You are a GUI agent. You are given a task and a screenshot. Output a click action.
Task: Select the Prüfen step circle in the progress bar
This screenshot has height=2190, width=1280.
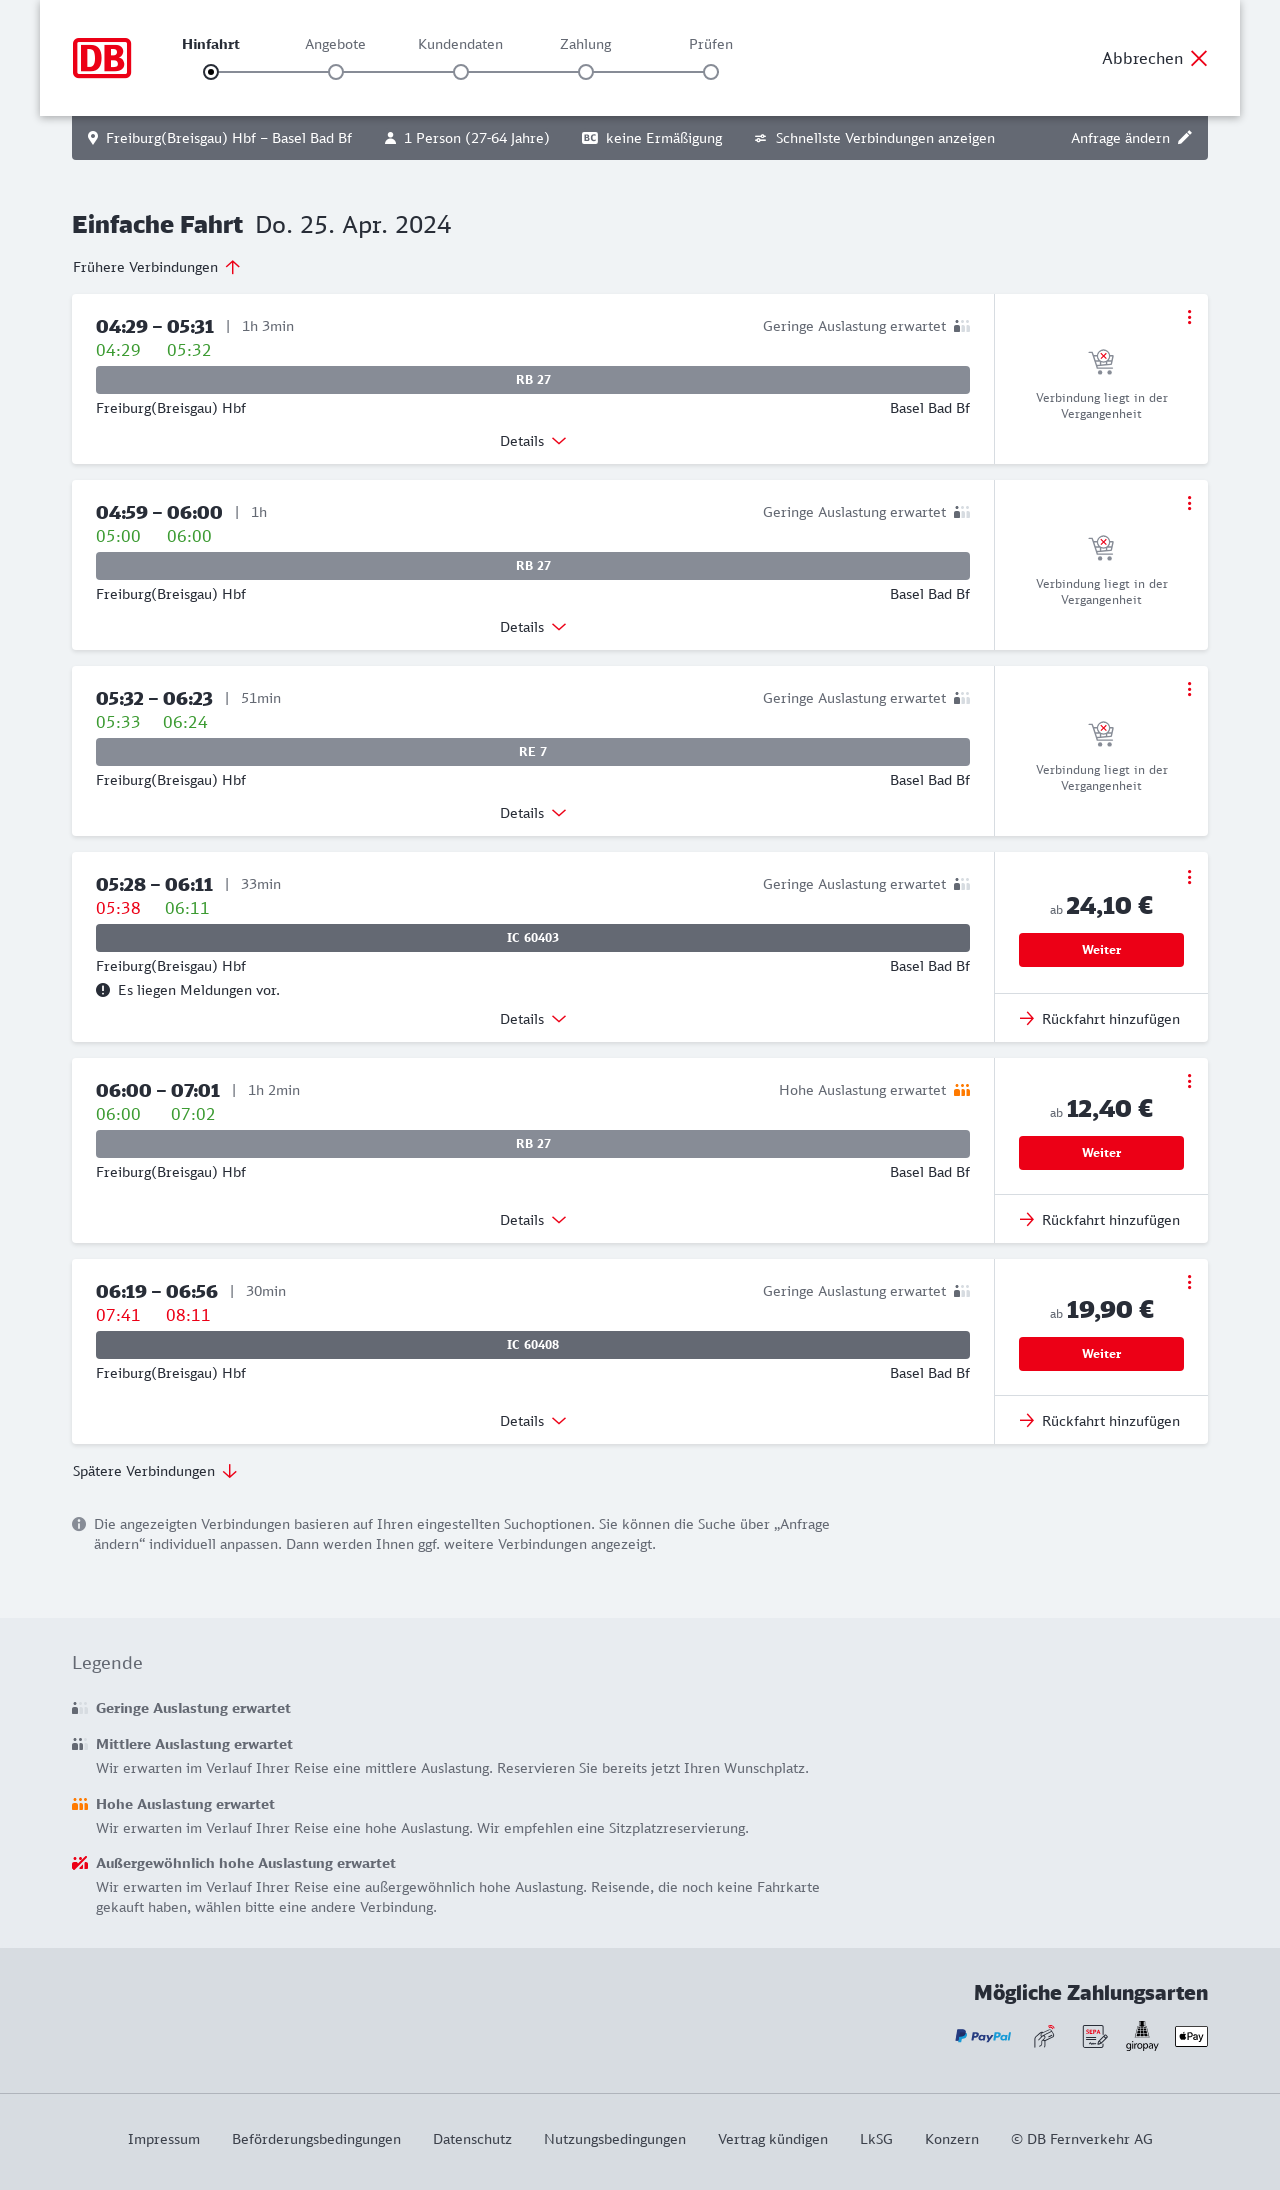point(711,72)
